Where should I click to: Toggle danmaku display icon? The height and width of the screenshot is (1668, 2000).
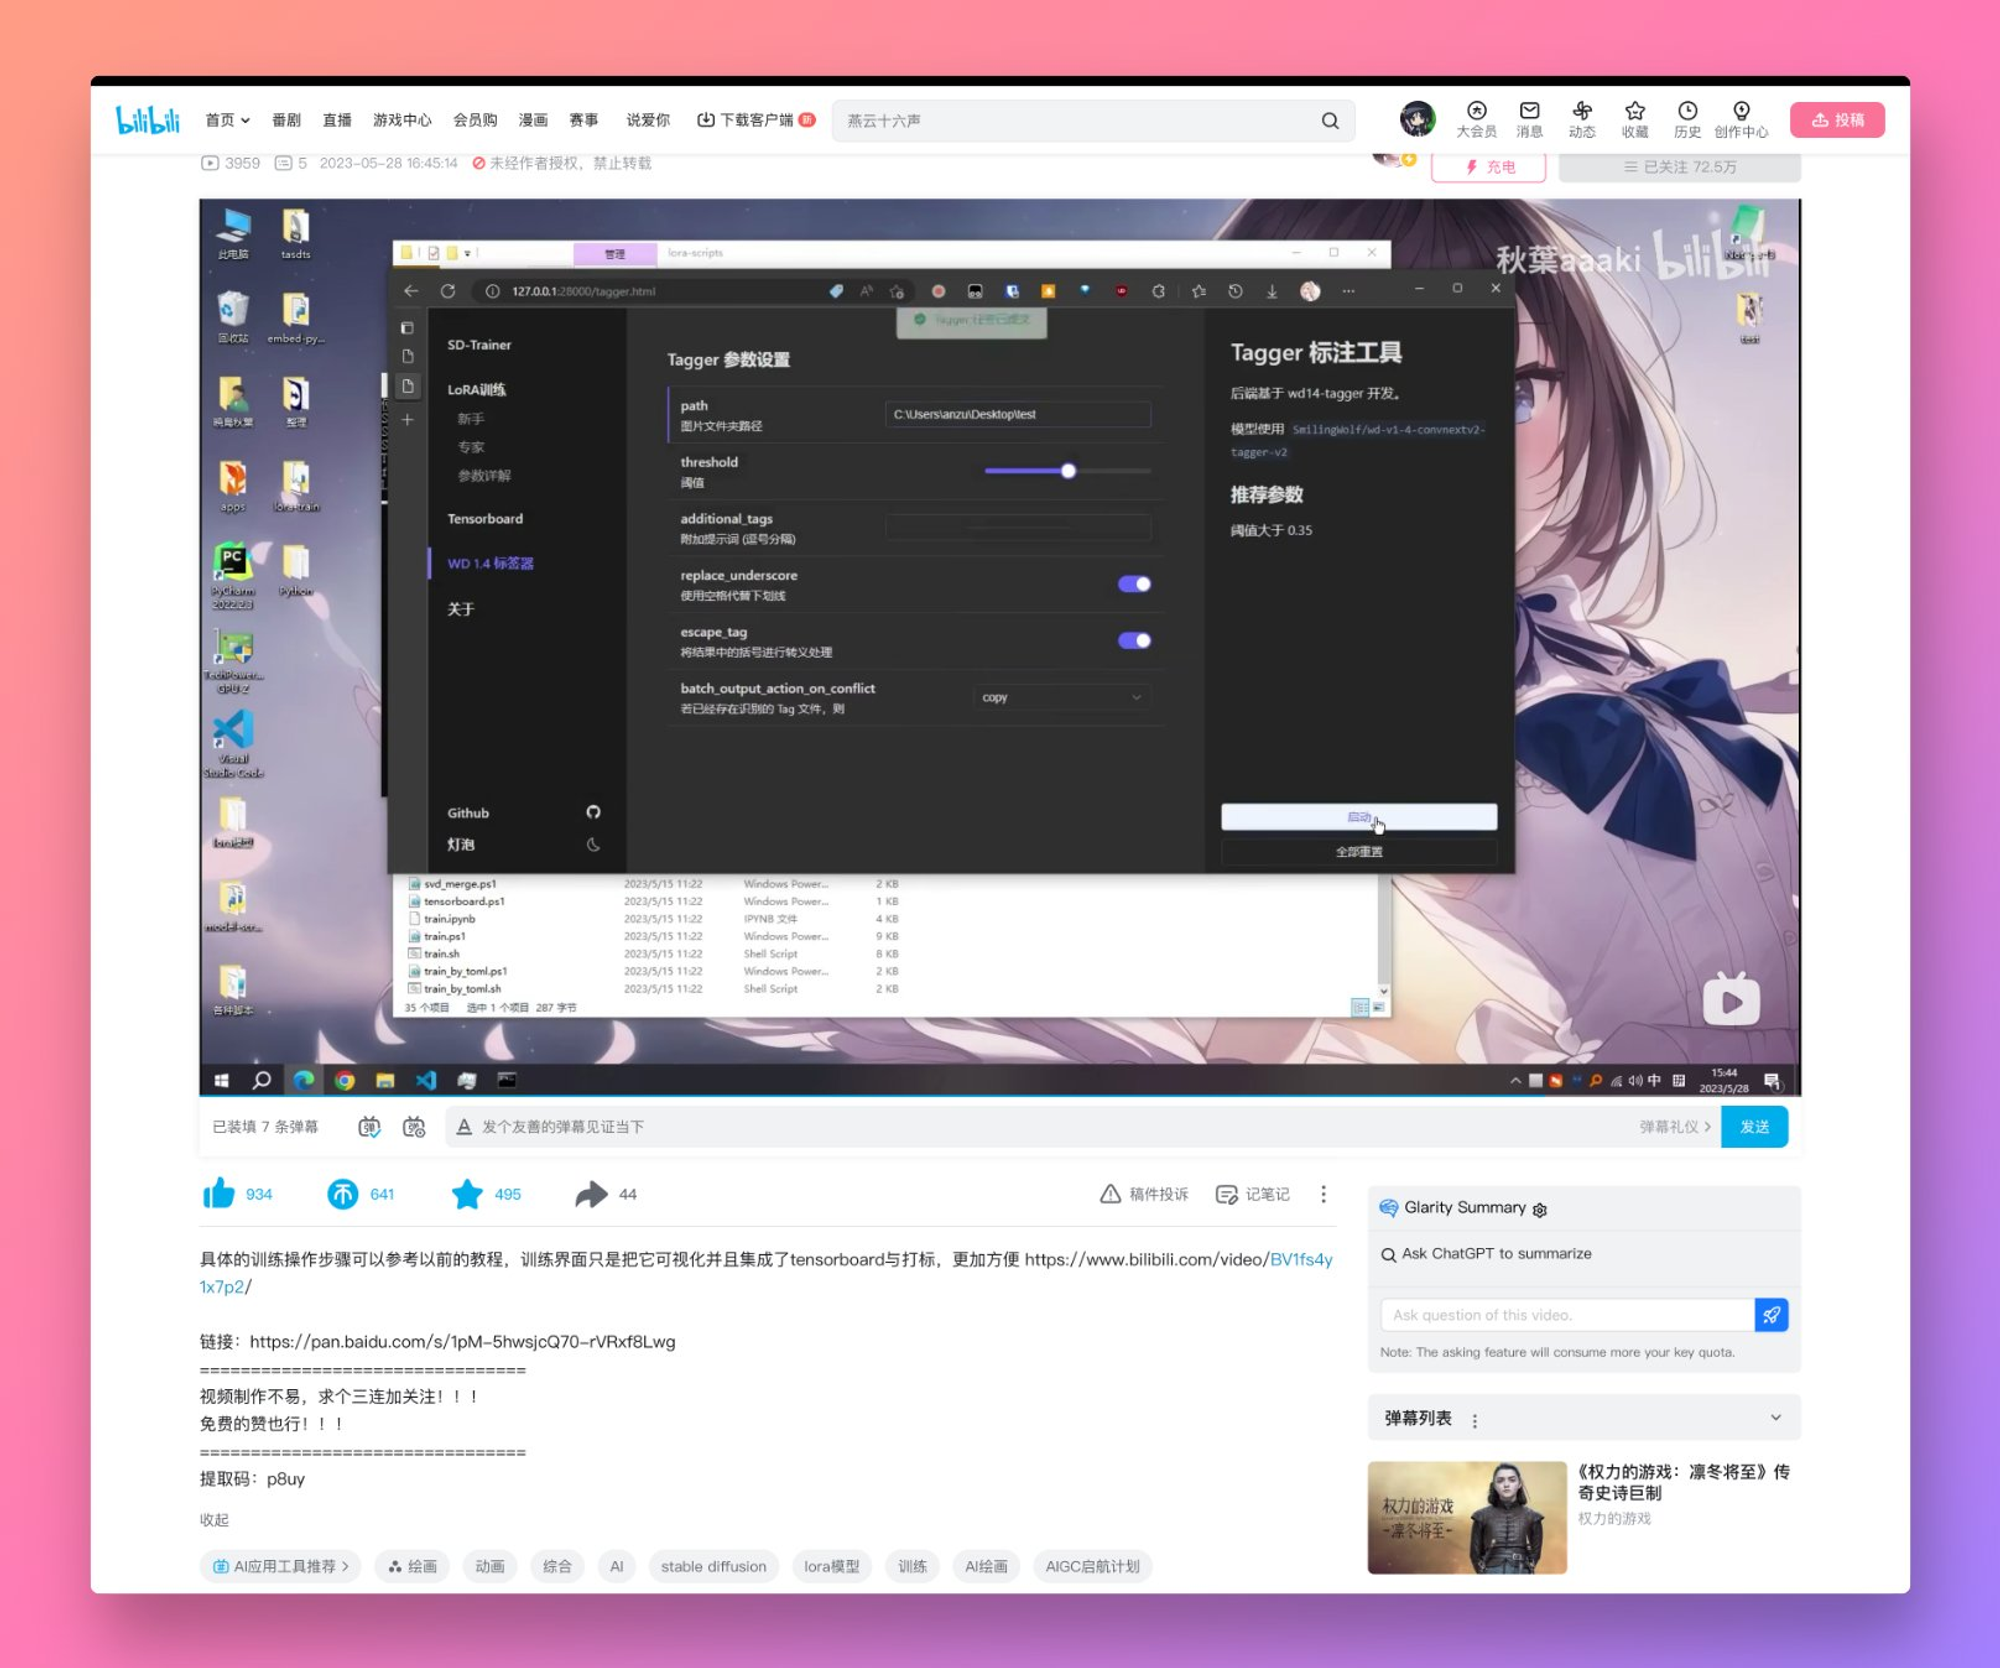(x=369, y=1127)
